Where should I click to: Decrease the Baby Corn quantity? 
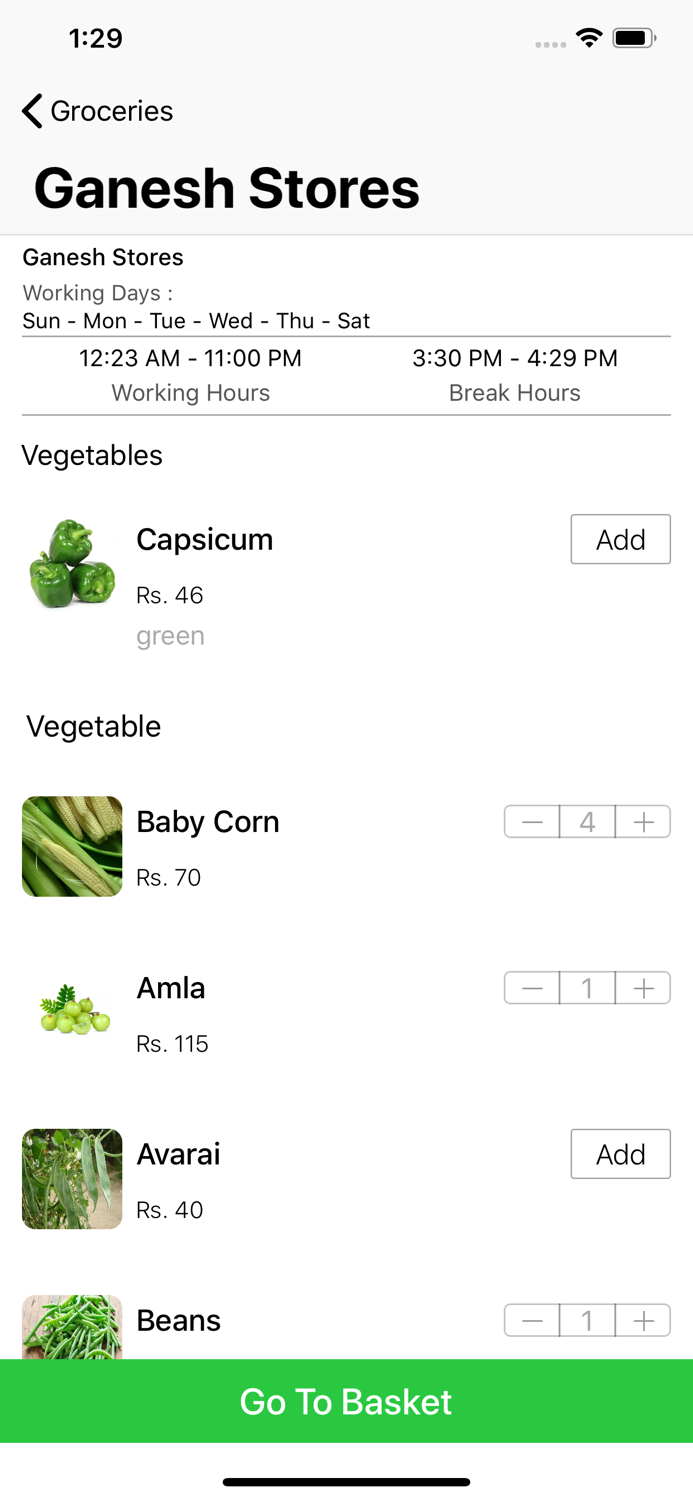(x=531, y=821)
